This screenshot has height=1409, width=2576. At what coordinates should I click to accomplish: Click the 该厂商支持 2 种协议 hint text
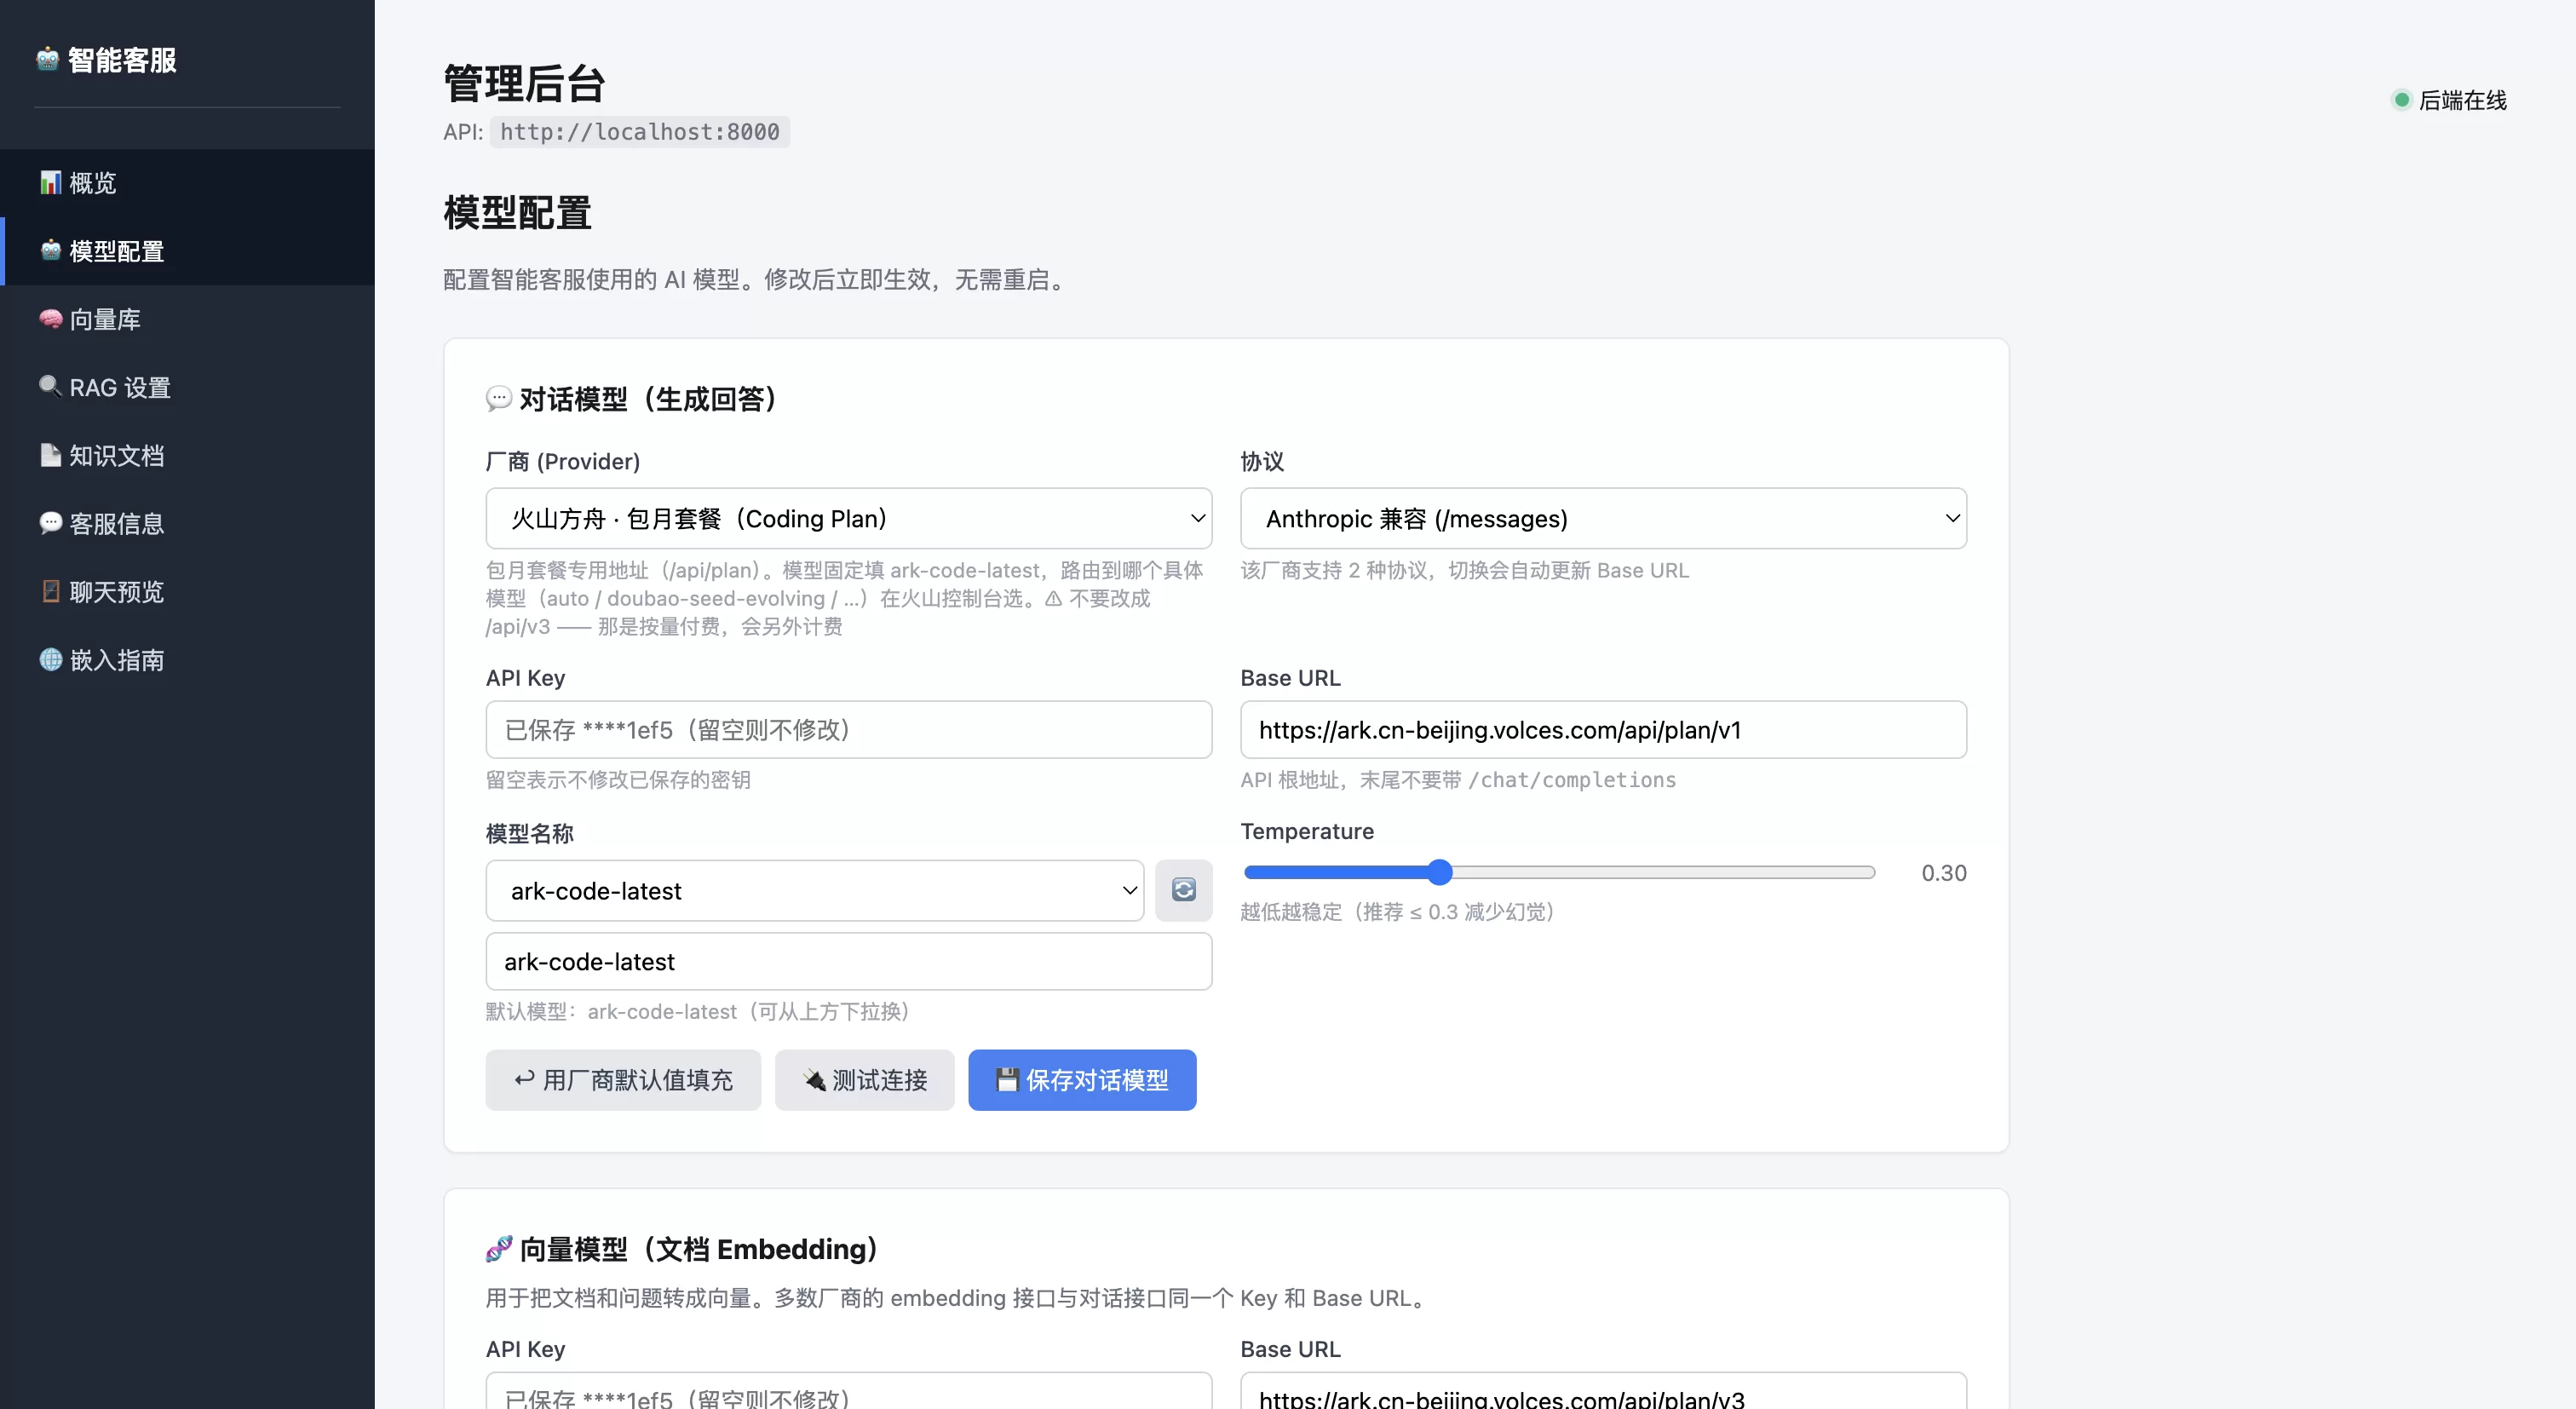(x=1465, y=570)
